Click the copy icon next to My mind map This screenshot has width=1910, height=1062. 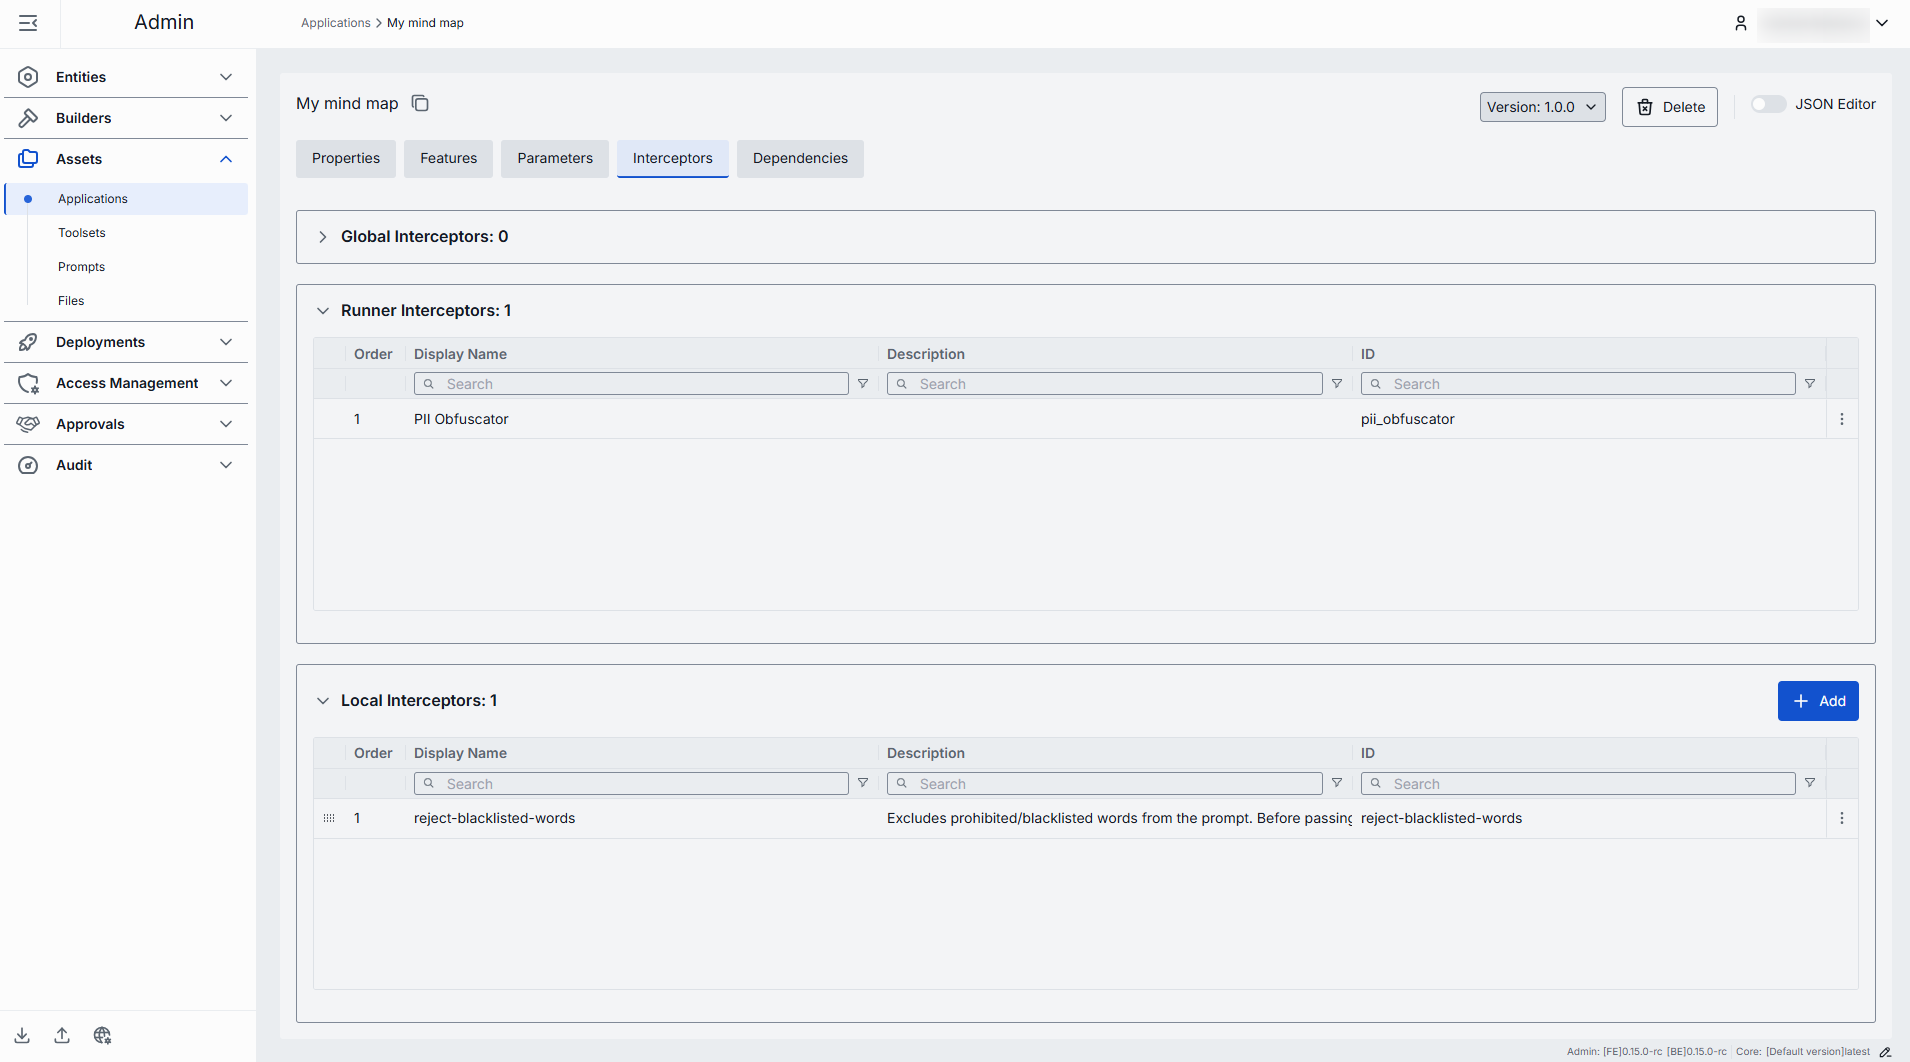click(x=420, y=104)
